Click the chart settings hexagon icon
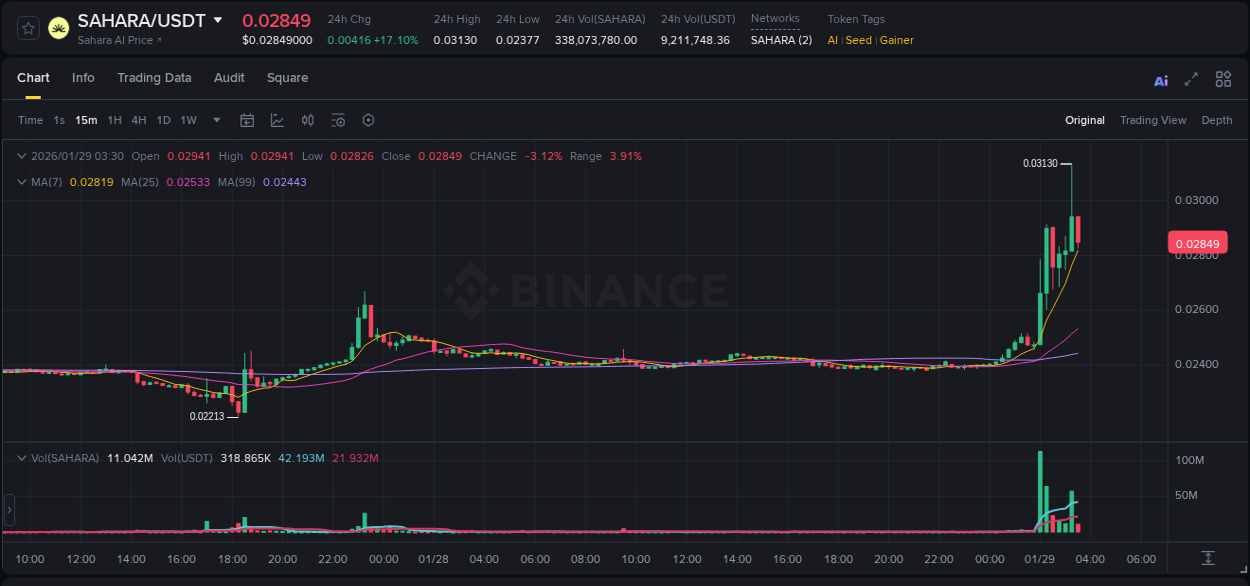 coord(368,120)
